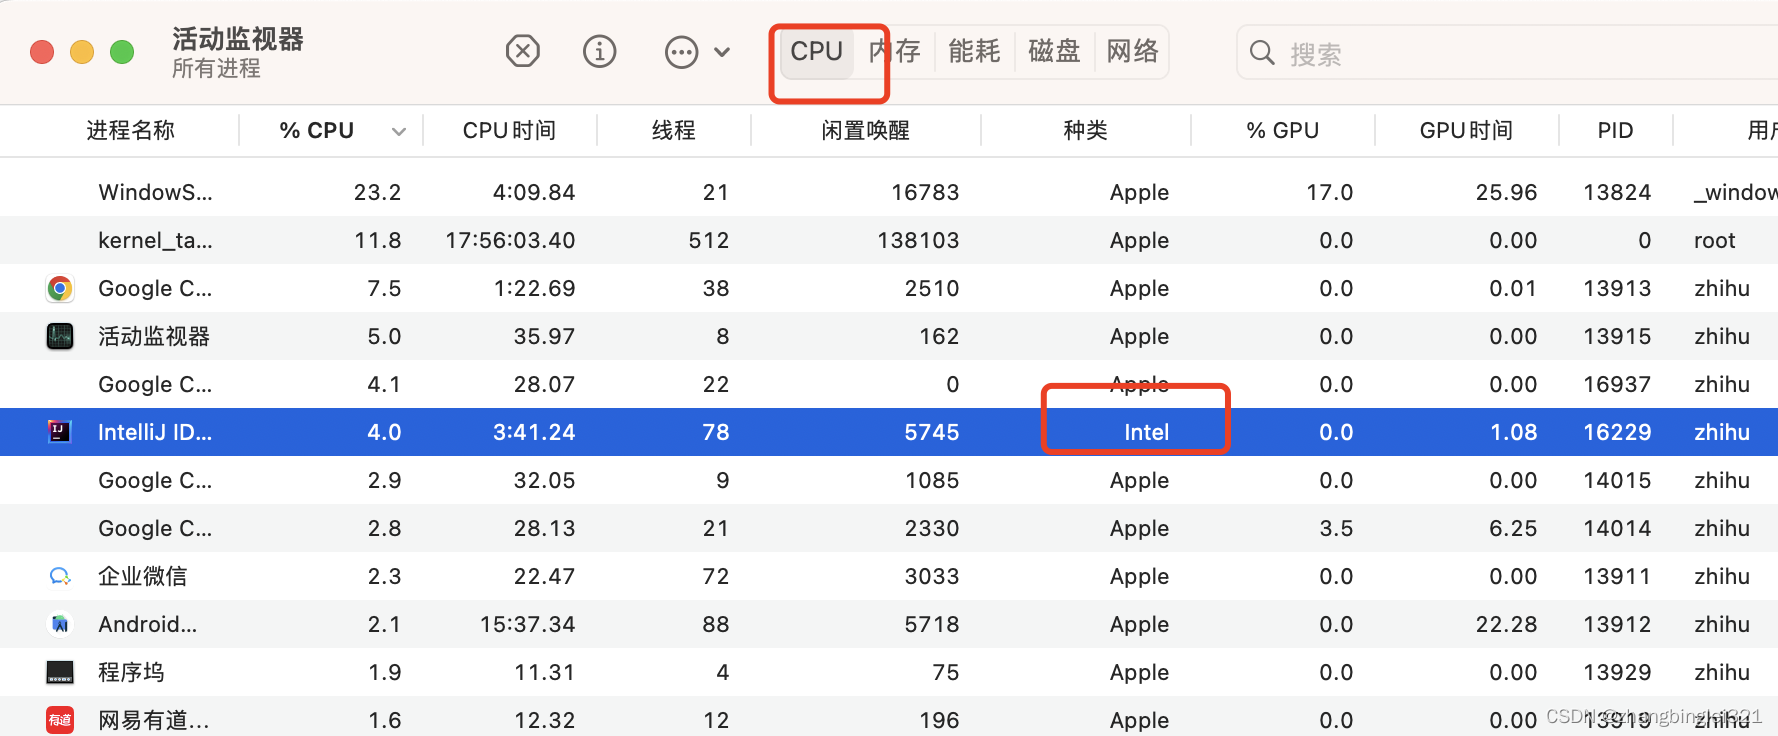The height and width of the screenshot is (736, 1778).
Task: Select the Android... process name
Action: 148,624
